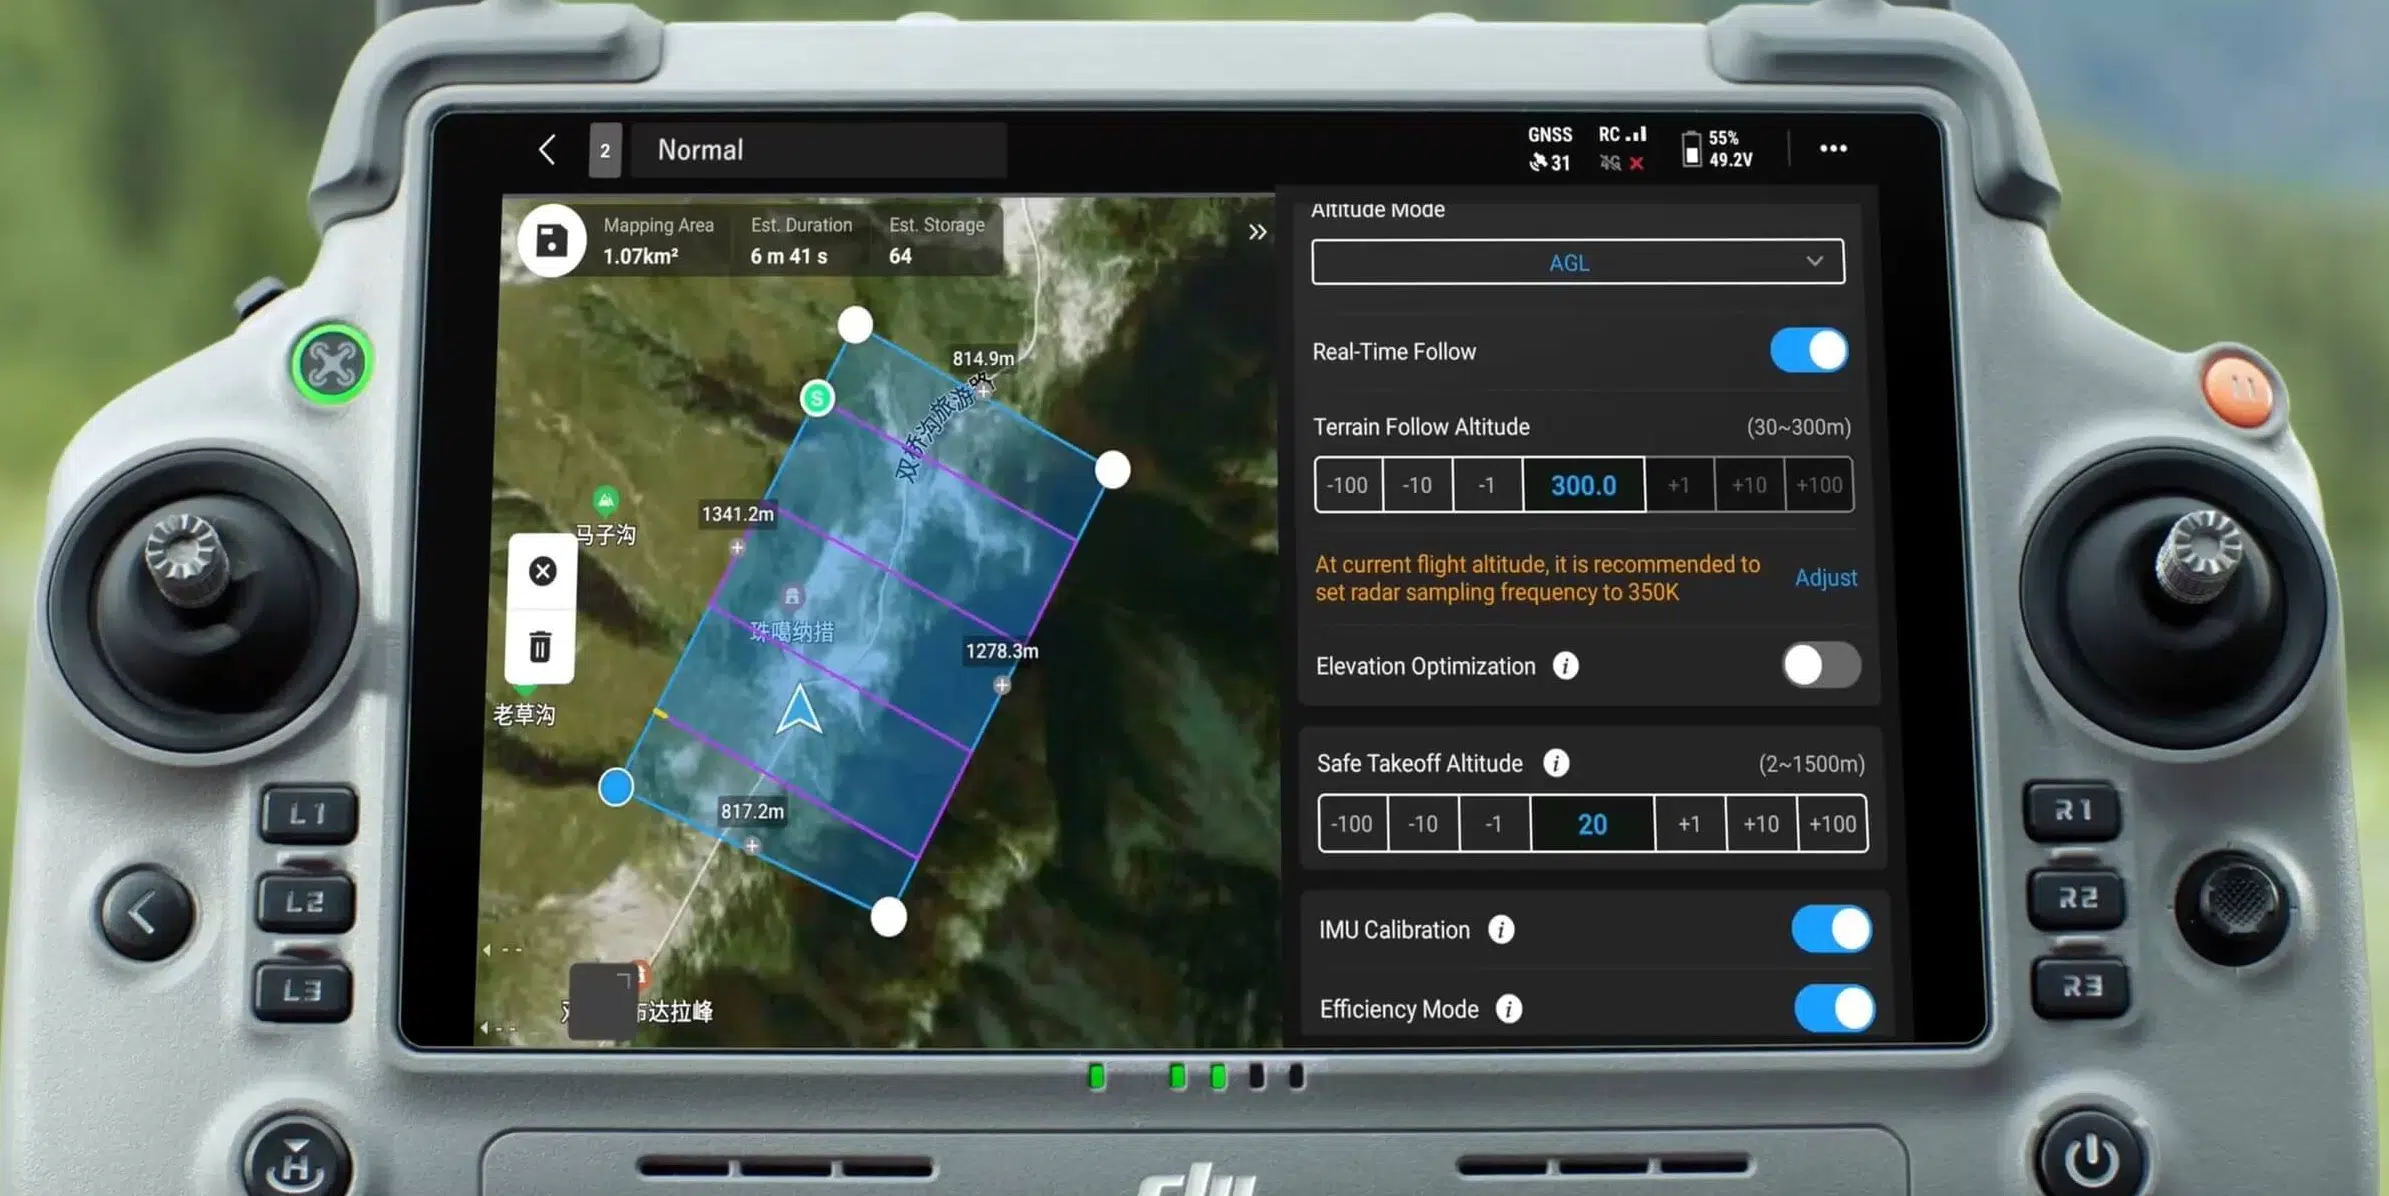2389x1196 pixels.
Task: Disable Real-Time Follow switch
Action: (1808, 351)
